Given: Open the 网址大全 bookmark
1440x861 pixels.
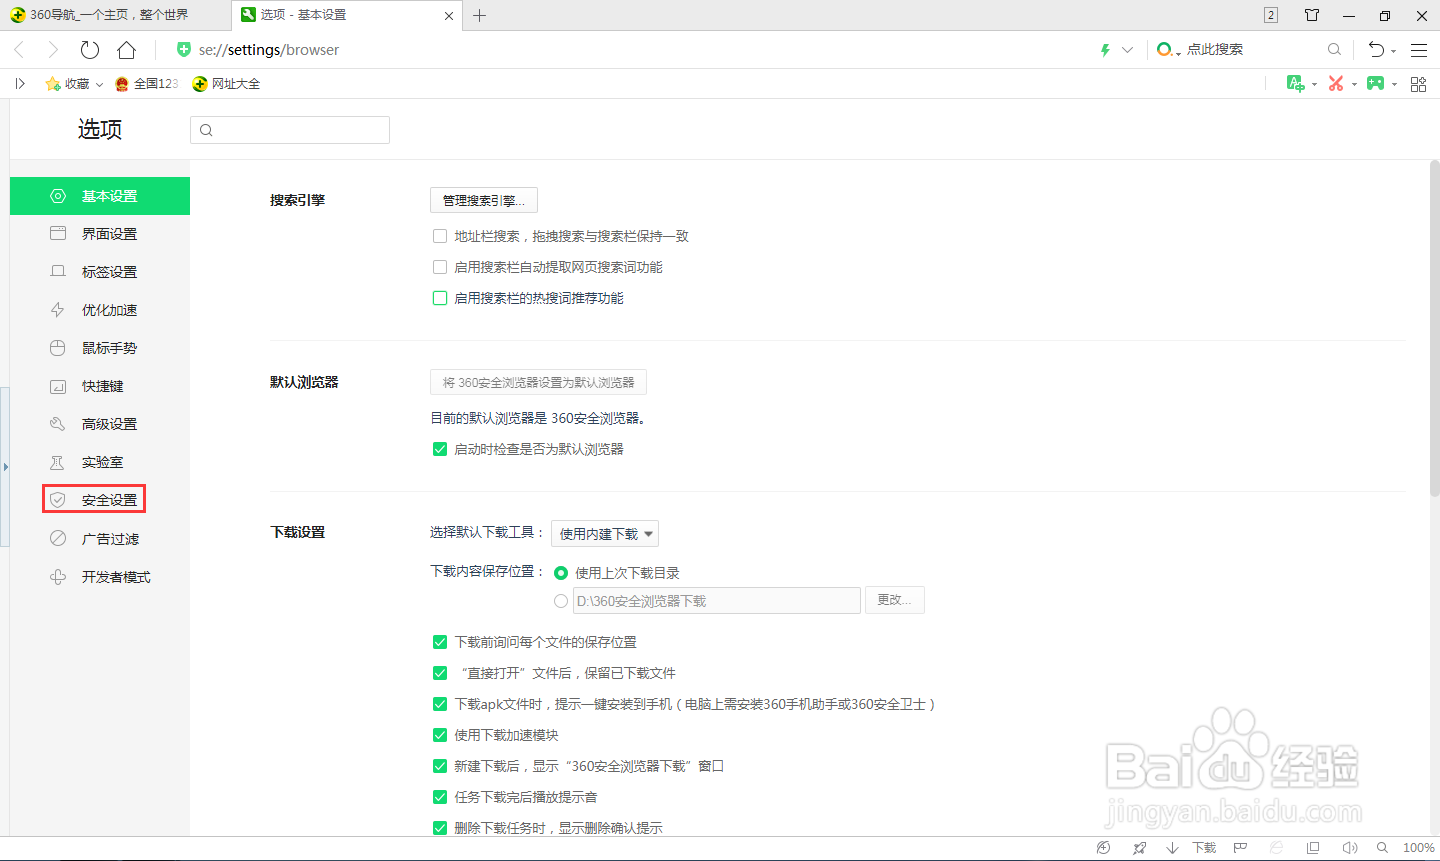Looking at the screenshot, I should click(x=226, y=84).
